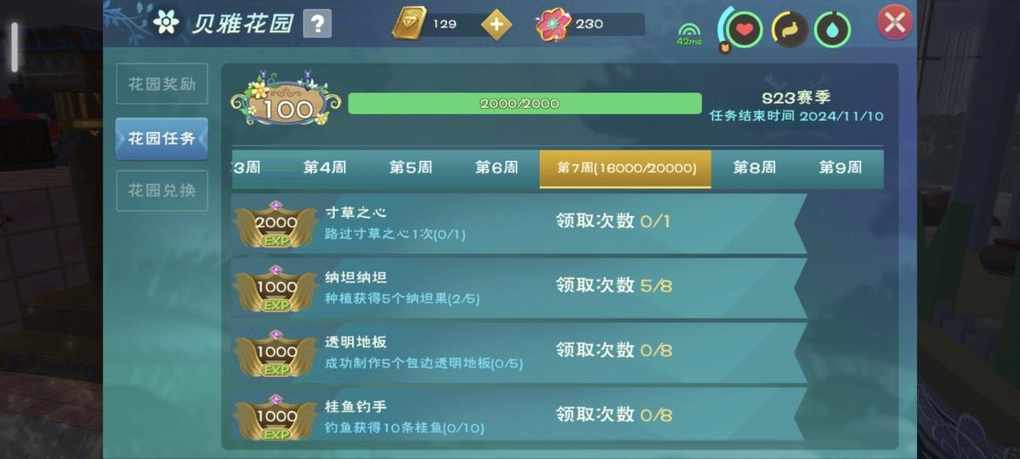Open the 花园奖励 side tab
The image size is (1020, 459).
[x=162, y=84]
